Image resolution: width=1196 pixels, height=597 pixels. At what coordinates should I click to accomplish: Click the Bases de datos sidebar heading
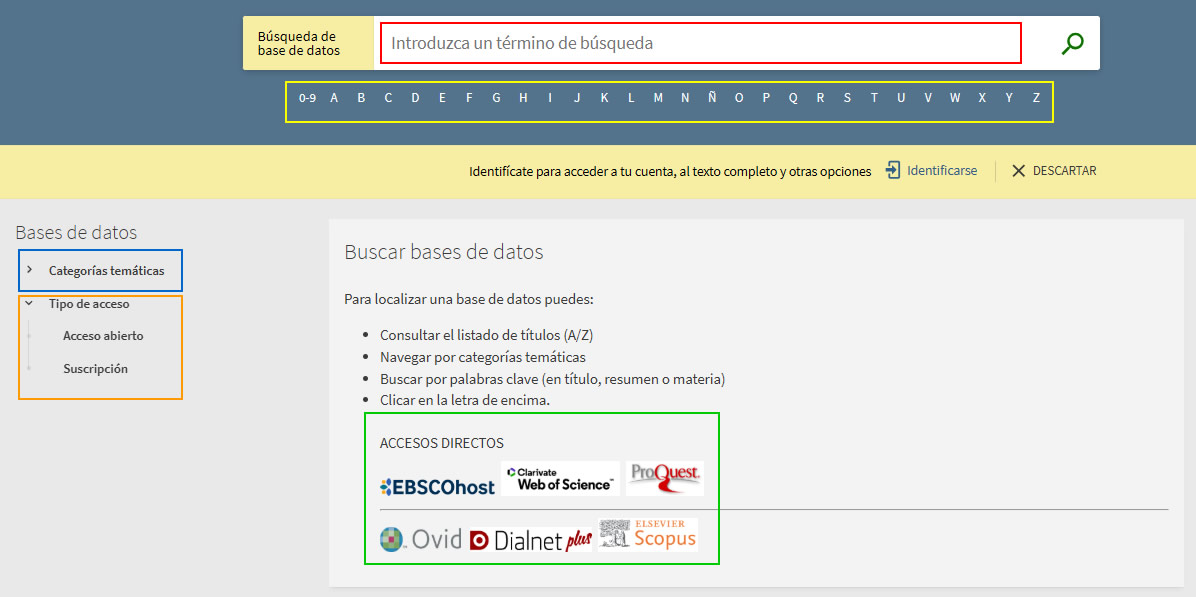pyautogui.click(x=76, y=233)
